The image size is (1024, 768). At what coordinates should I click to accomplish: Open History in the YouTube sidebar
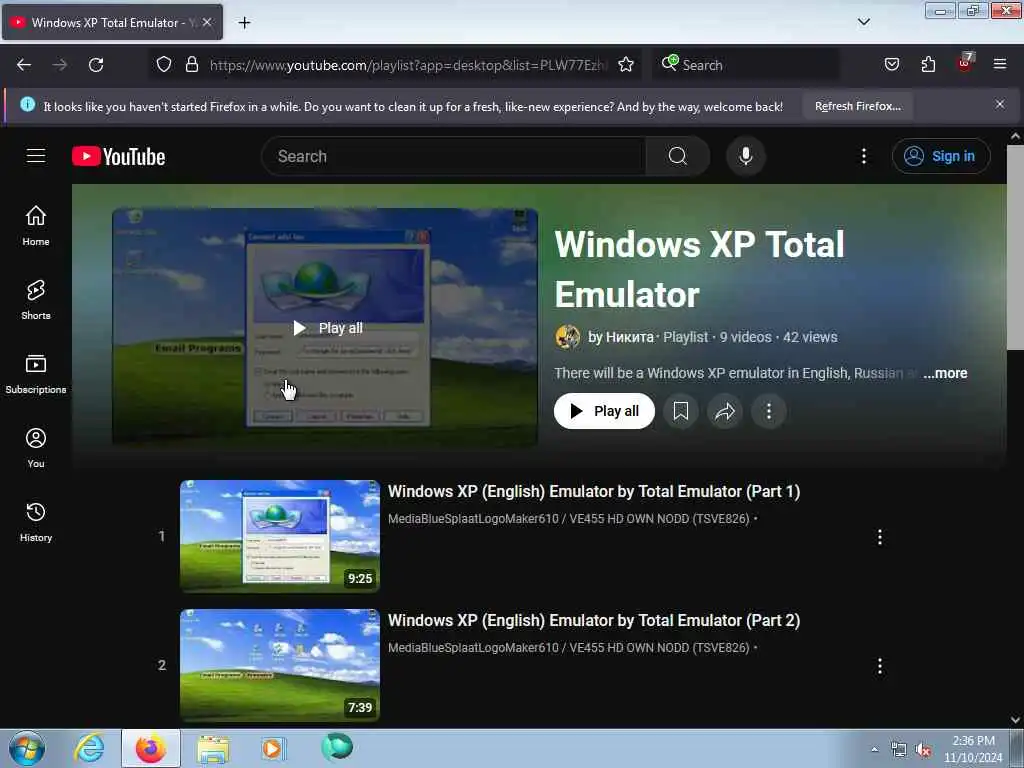pos(36,522)
